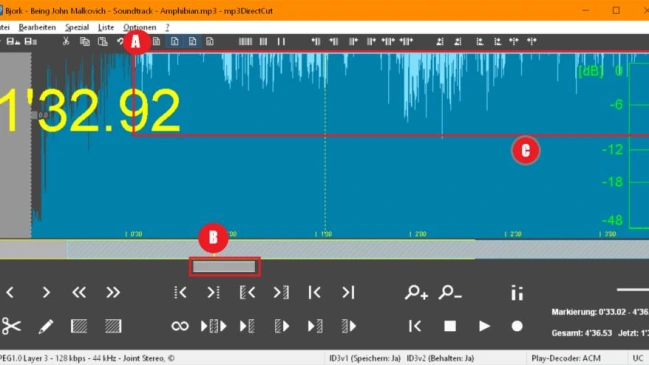Click the -12 dB level label

[x=613, y=149]
